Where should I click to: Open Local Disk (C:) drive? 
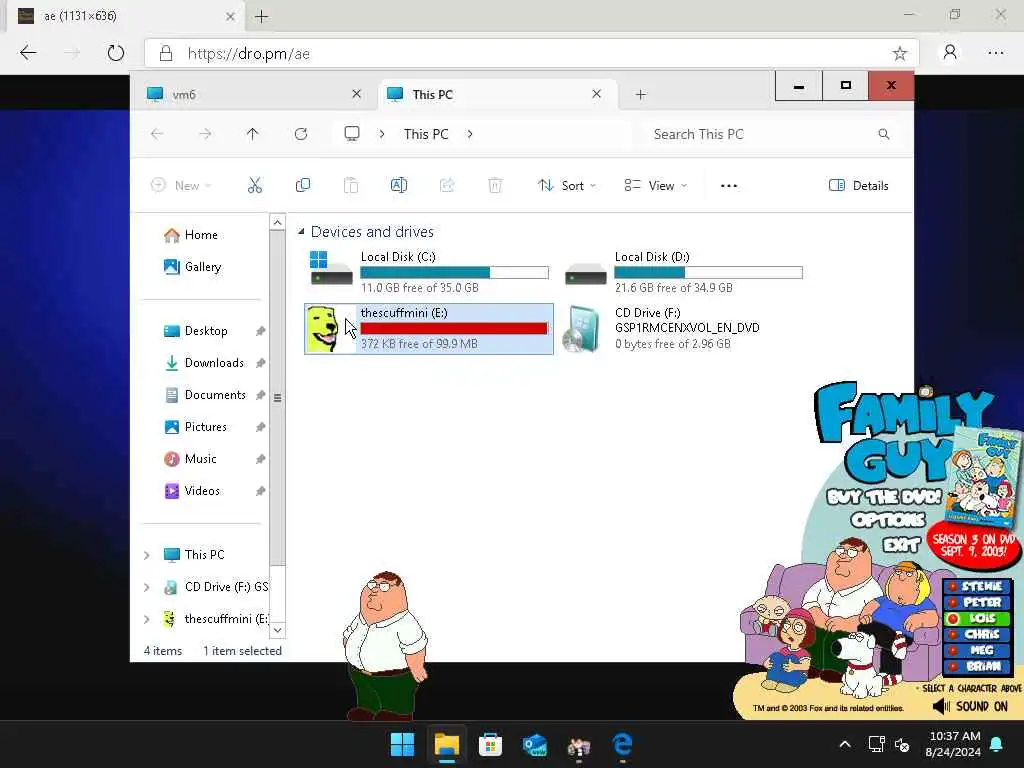coord(429,272)
